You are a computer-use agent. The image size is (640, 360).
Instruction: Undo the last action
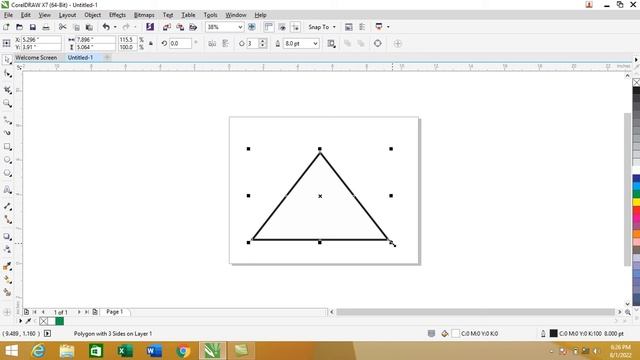tap(106, 27)
